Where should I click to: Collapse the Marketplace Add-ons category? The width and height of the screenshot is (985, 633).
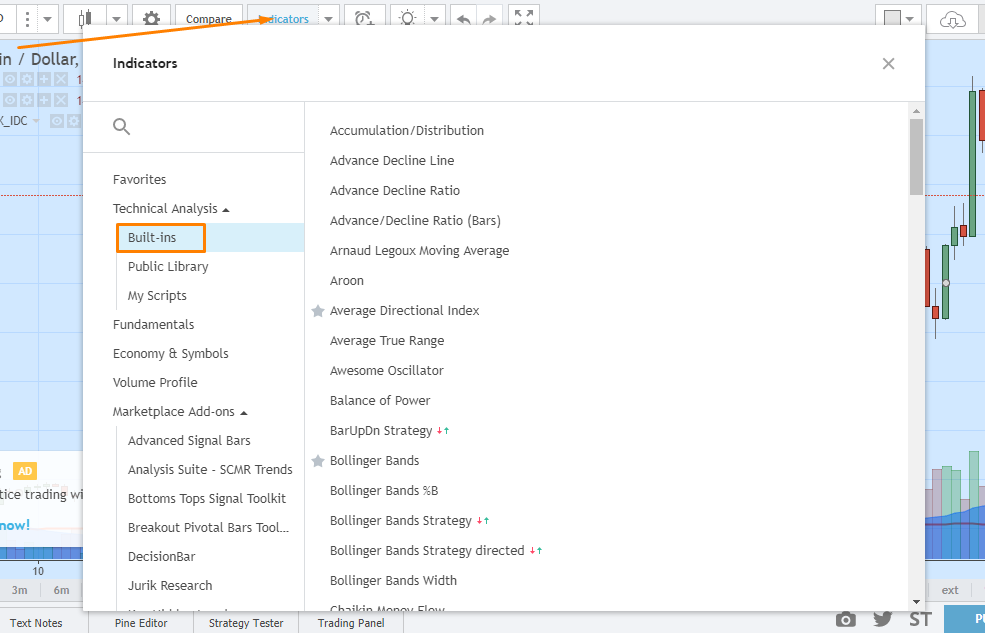click(x=244, y=412)
